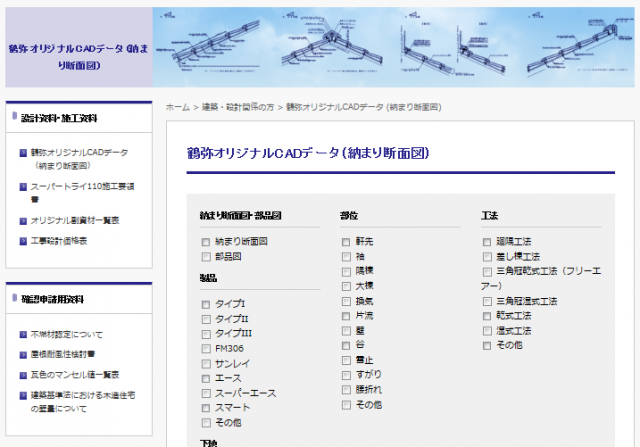Tick the タイプII checkbox
The image size is (640, 447).
tap(206, 319)
